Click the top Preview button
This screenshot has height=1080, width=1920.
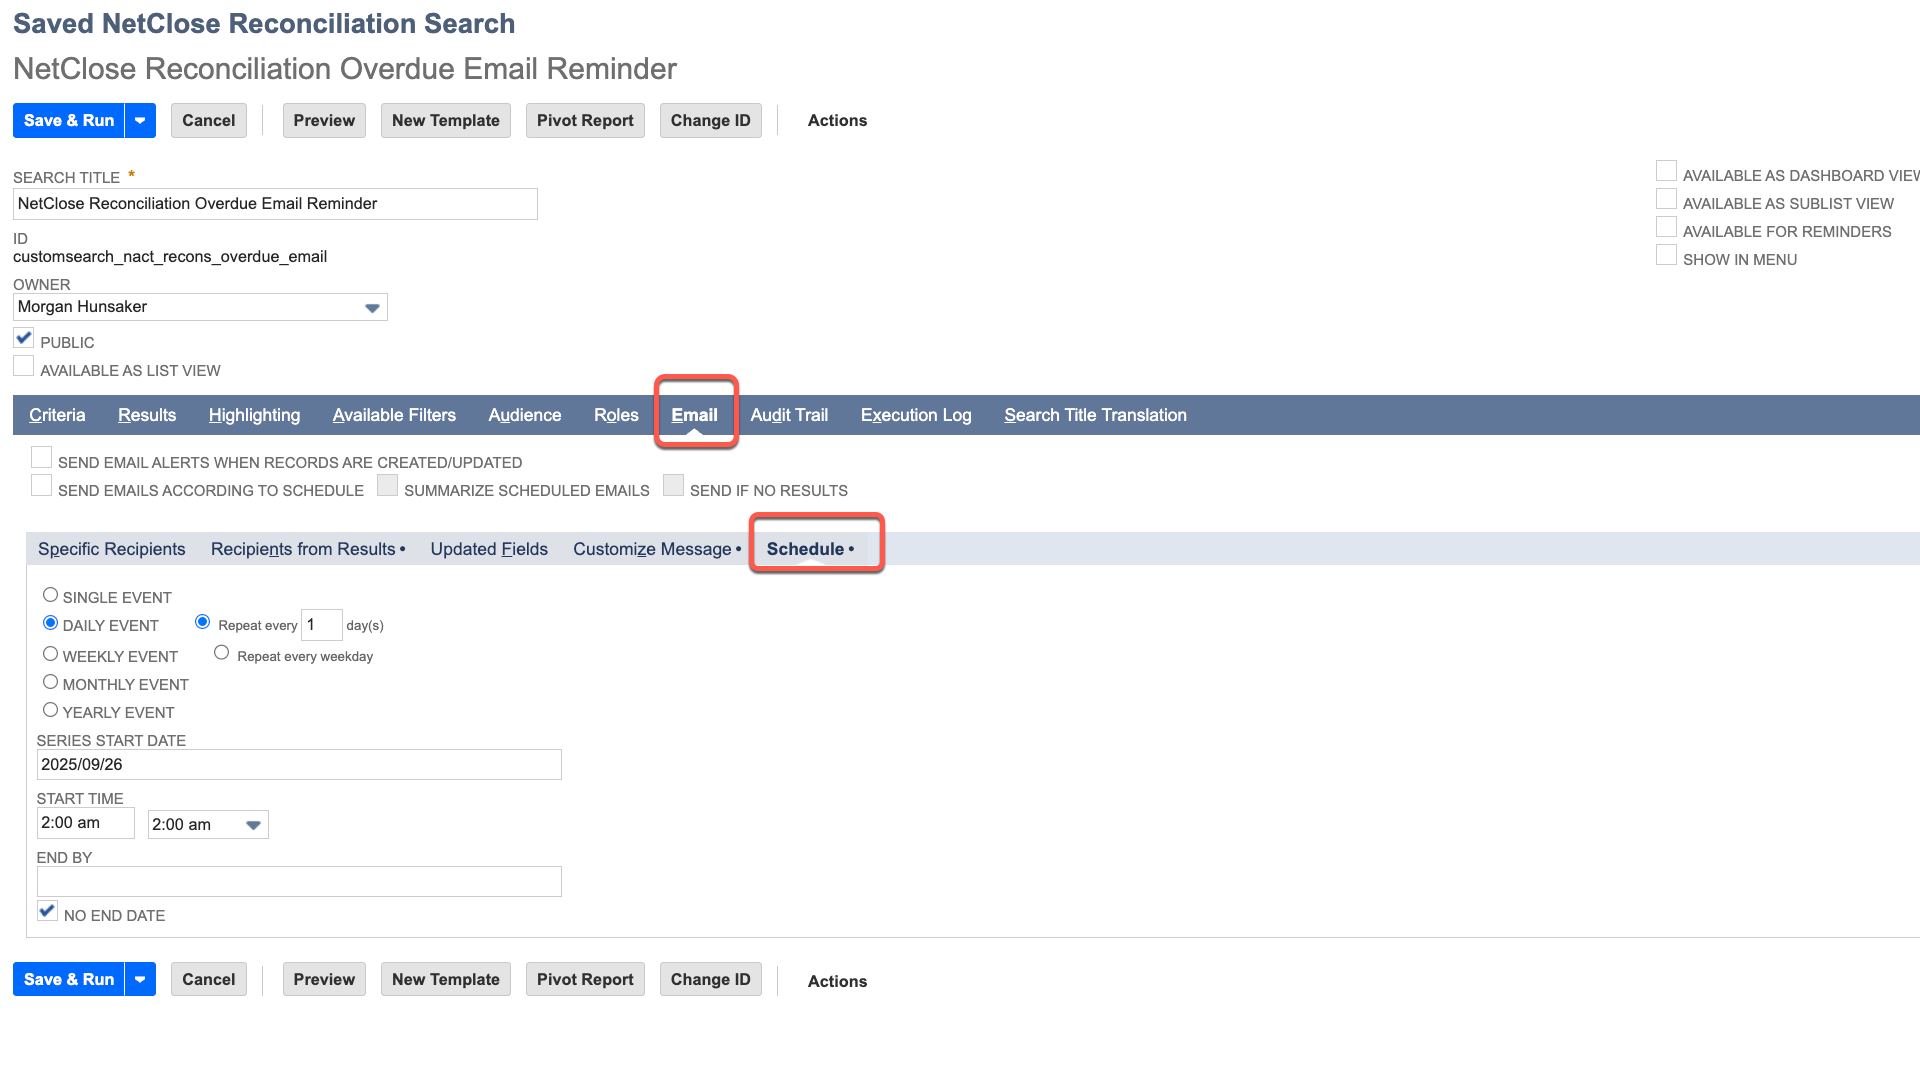[x=324, y=120]
